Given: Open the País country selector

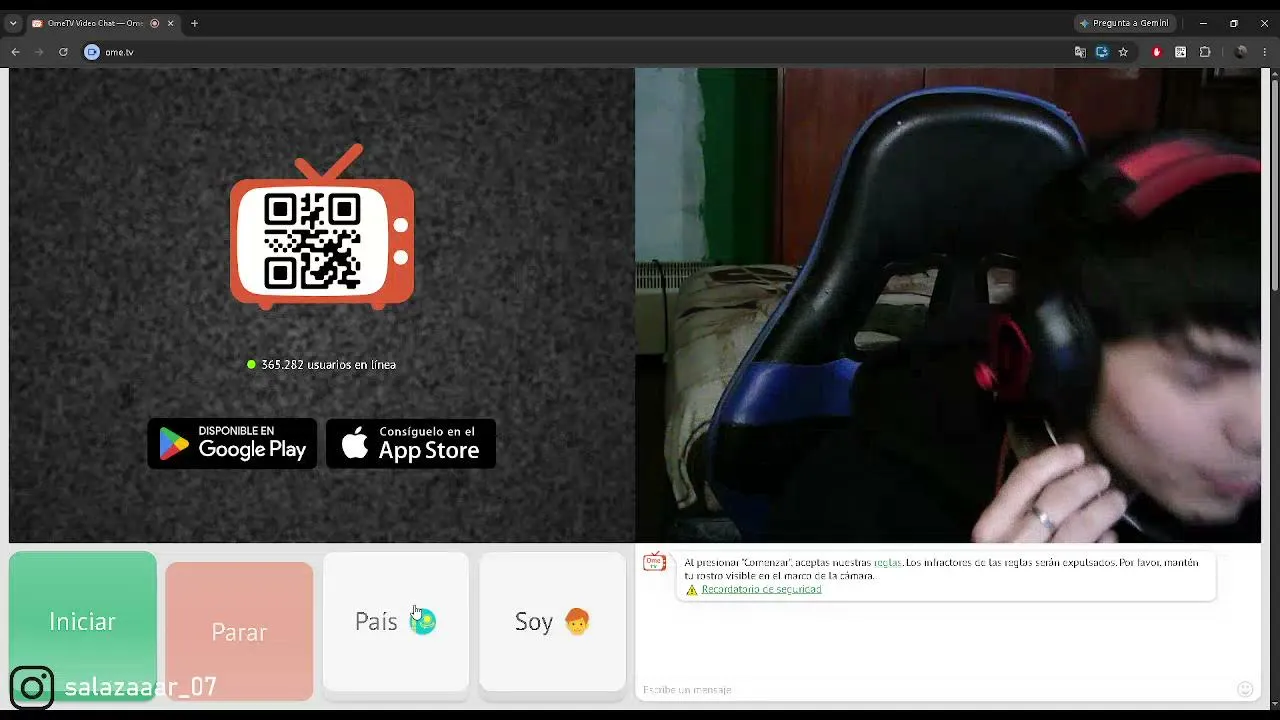Looking at the screenshot, I should pyautogui.click(x=396, y=621).
